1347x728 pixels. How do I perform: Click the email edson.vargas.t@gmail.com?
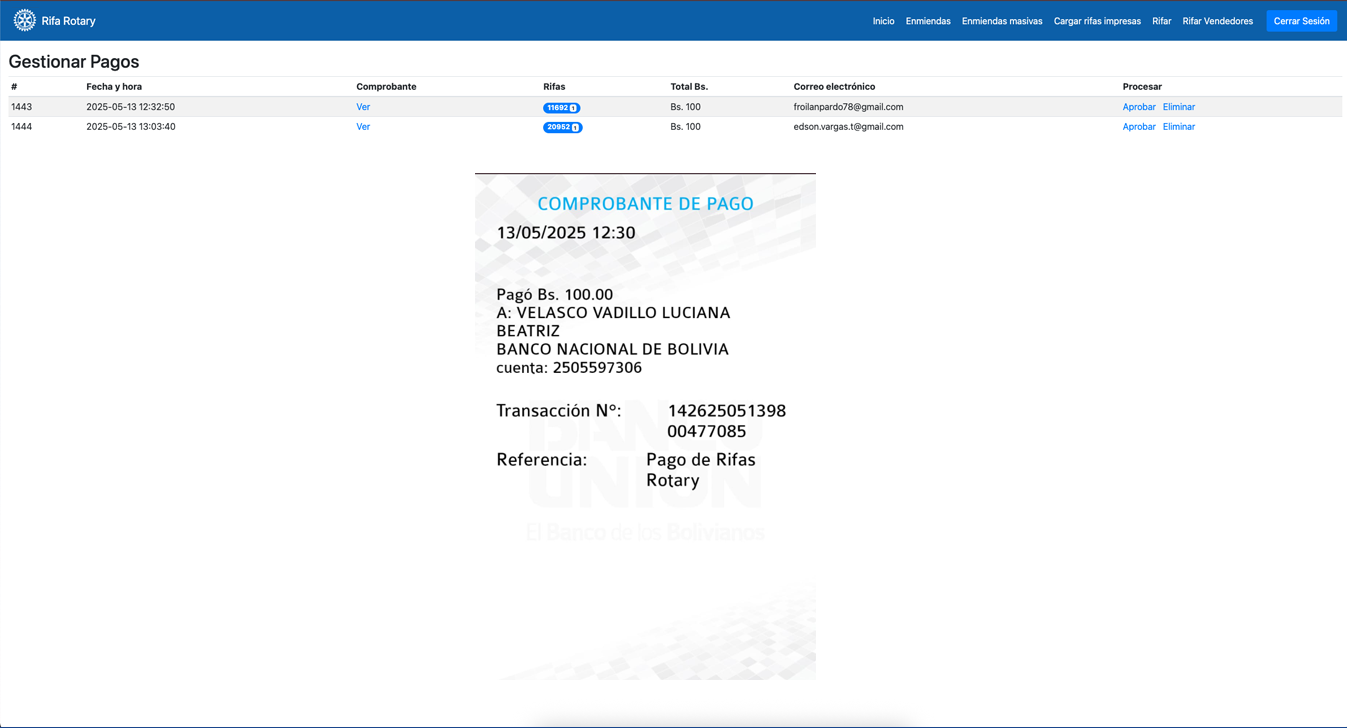click(848, 127)
